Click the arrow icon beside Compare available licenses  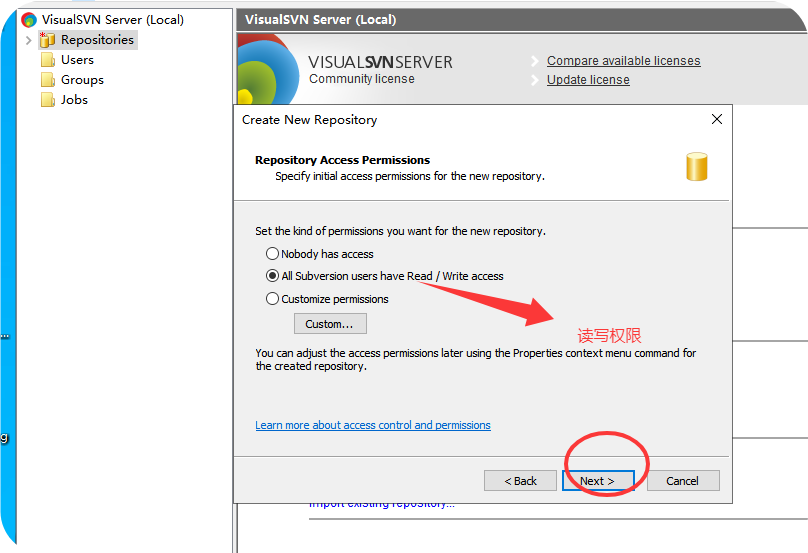535,61
